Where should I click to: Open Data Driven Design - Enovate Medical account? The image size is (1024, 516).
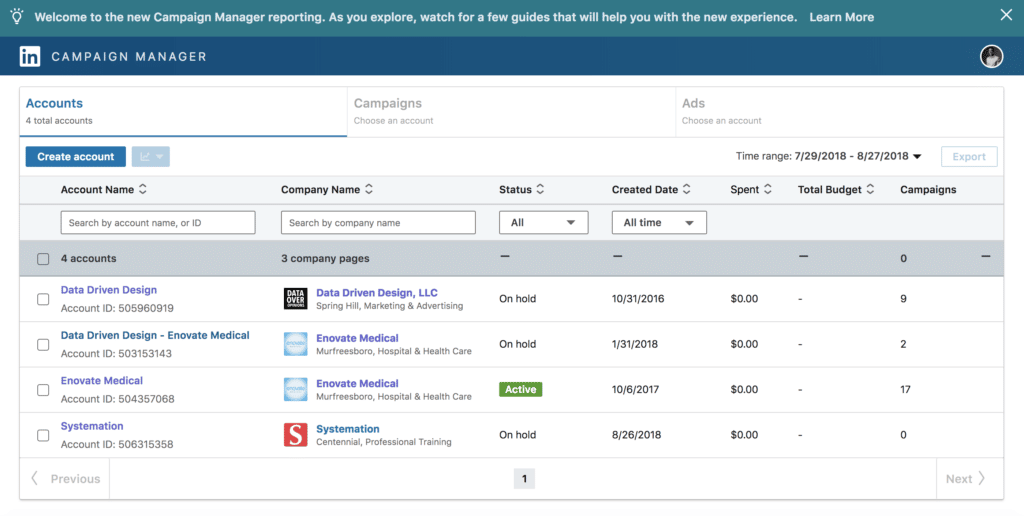pyautogui.click(x=155, y=335)
